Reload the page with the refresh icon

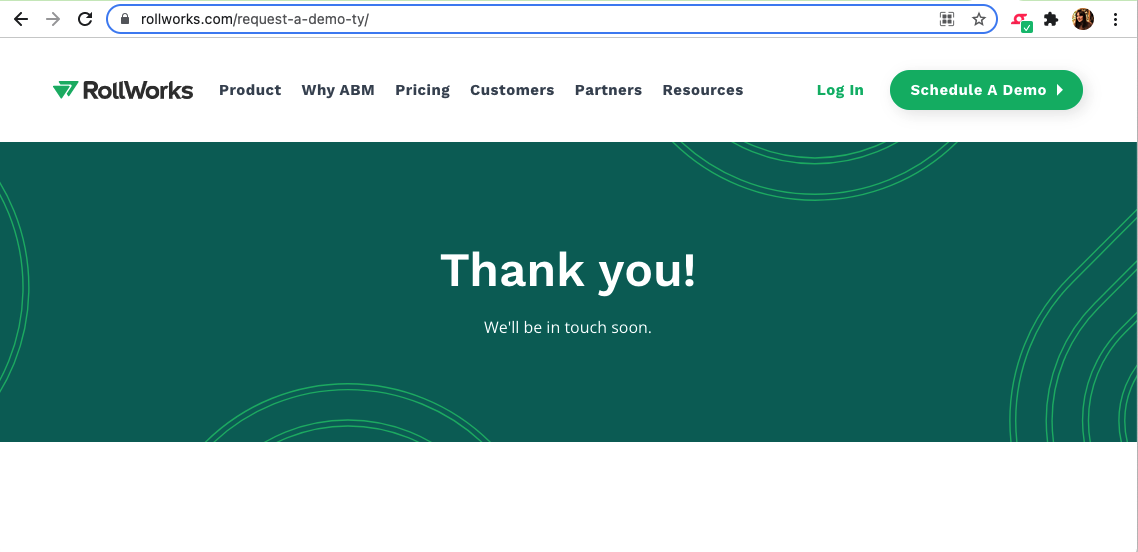85,20
